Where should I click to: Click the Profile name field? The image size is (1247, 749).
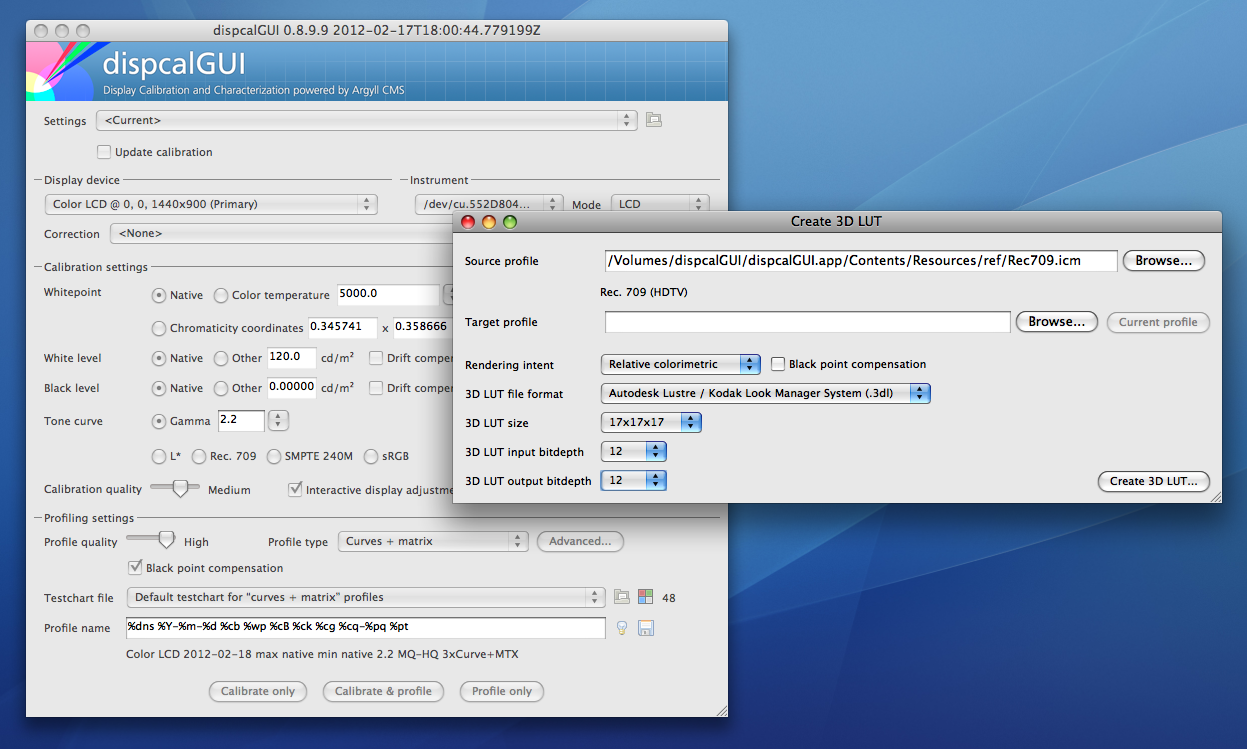click(366, 627)
